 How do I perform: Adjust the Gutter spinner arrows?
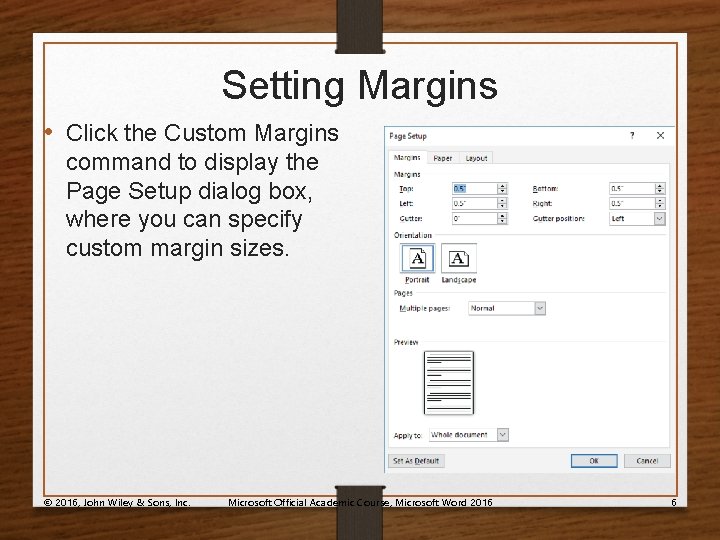pos(502,219)
